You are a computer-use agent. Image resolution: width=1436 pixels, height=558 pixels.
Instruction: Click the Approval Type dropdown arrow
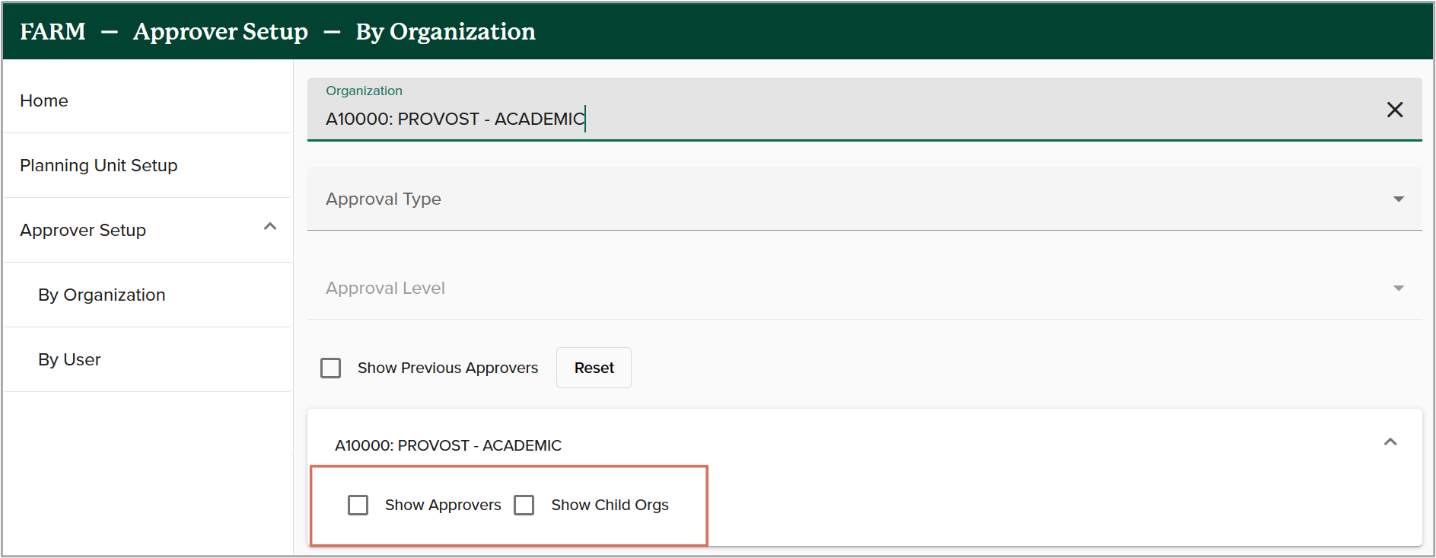point(1398,199)
